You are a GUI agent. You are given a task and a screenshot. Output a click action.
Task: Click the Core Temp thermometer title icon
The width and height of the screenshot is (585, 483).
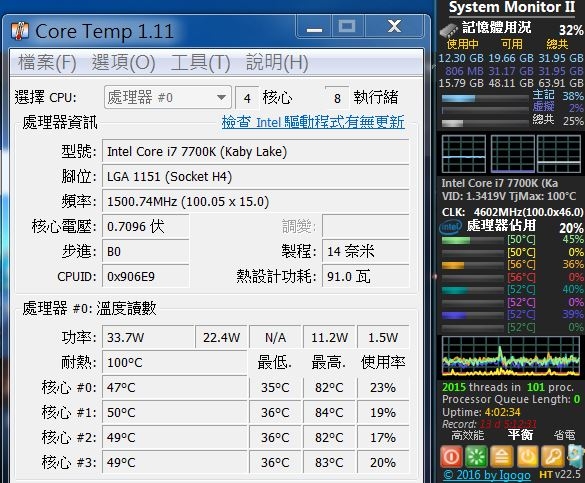pos(20,31)
